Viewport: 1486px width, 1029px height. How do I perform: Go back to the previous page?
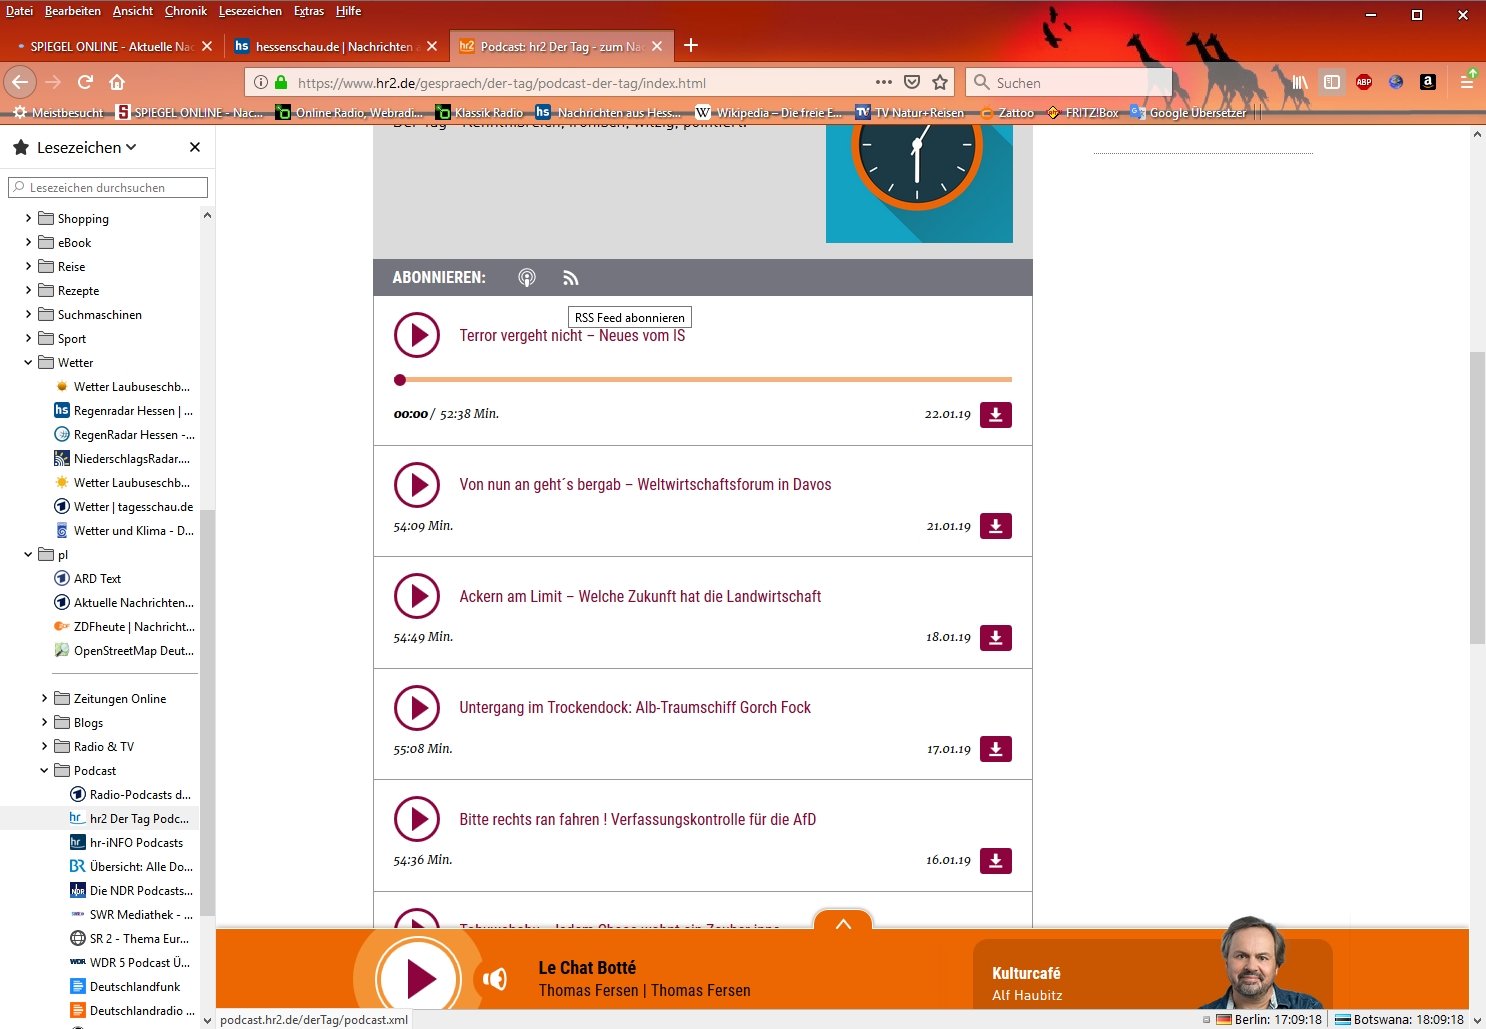tap(20, 82)
